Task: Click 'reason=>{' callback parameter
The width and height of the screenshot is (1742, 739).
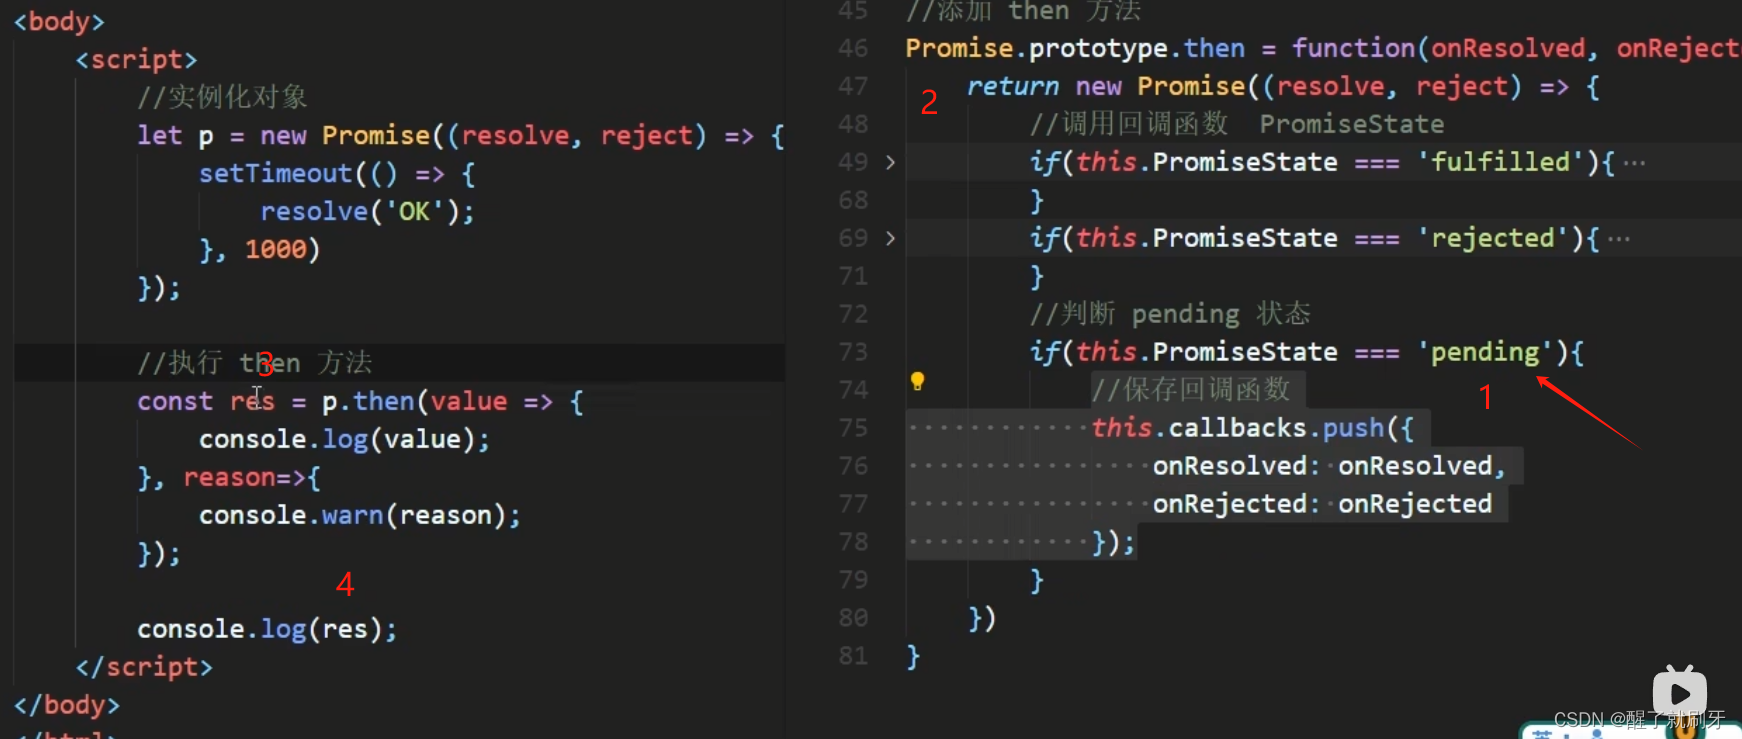Action: click(x=252, y=477)
